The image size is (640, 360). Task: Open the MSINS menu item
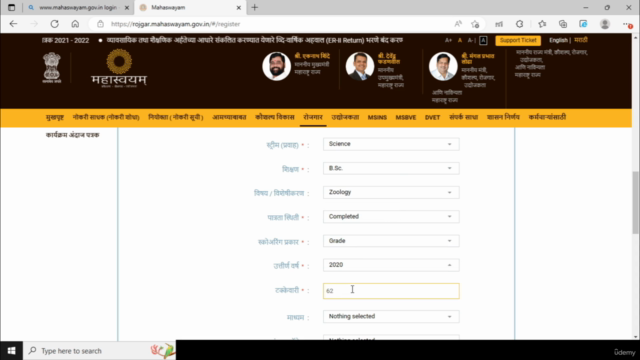(x=377, y=118)
